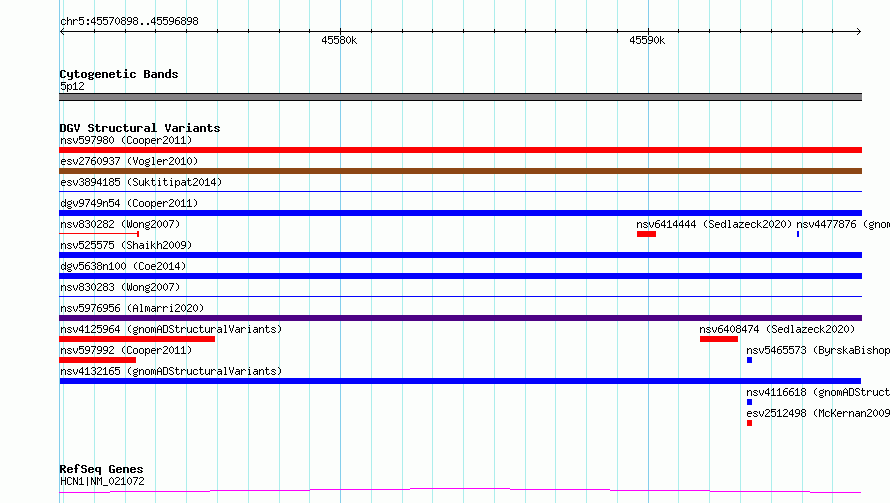The image size is (890, 503).
Task: Open the dgv9749n54 (Cooper2011) label
Action: click(129, 203)
